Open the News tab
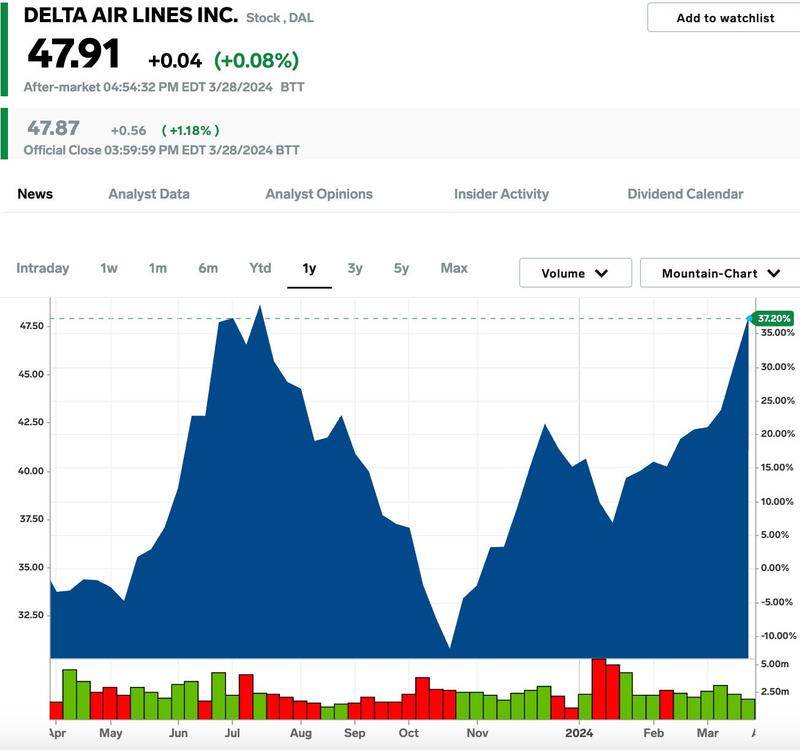Screen dimensions: 800x750 35,194
